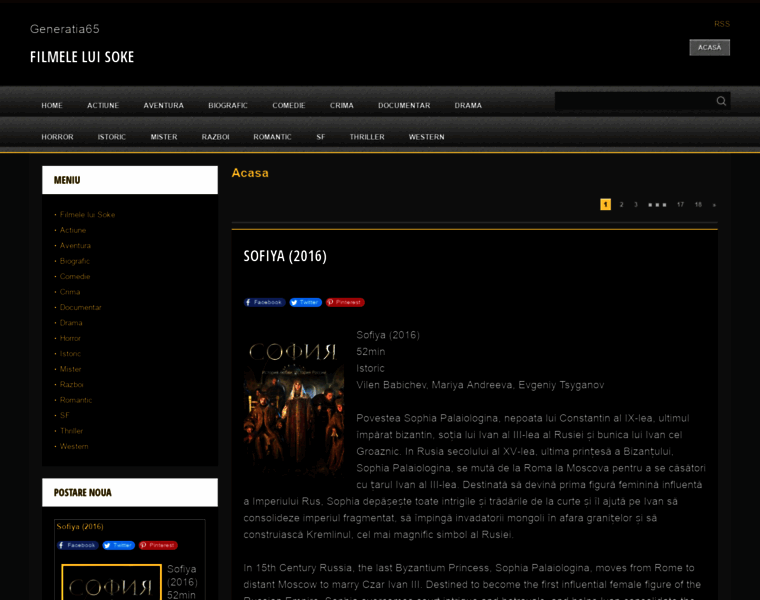The image size is (760, 600).
Task: Open the RSS feed link
Action: pos(722,24)
